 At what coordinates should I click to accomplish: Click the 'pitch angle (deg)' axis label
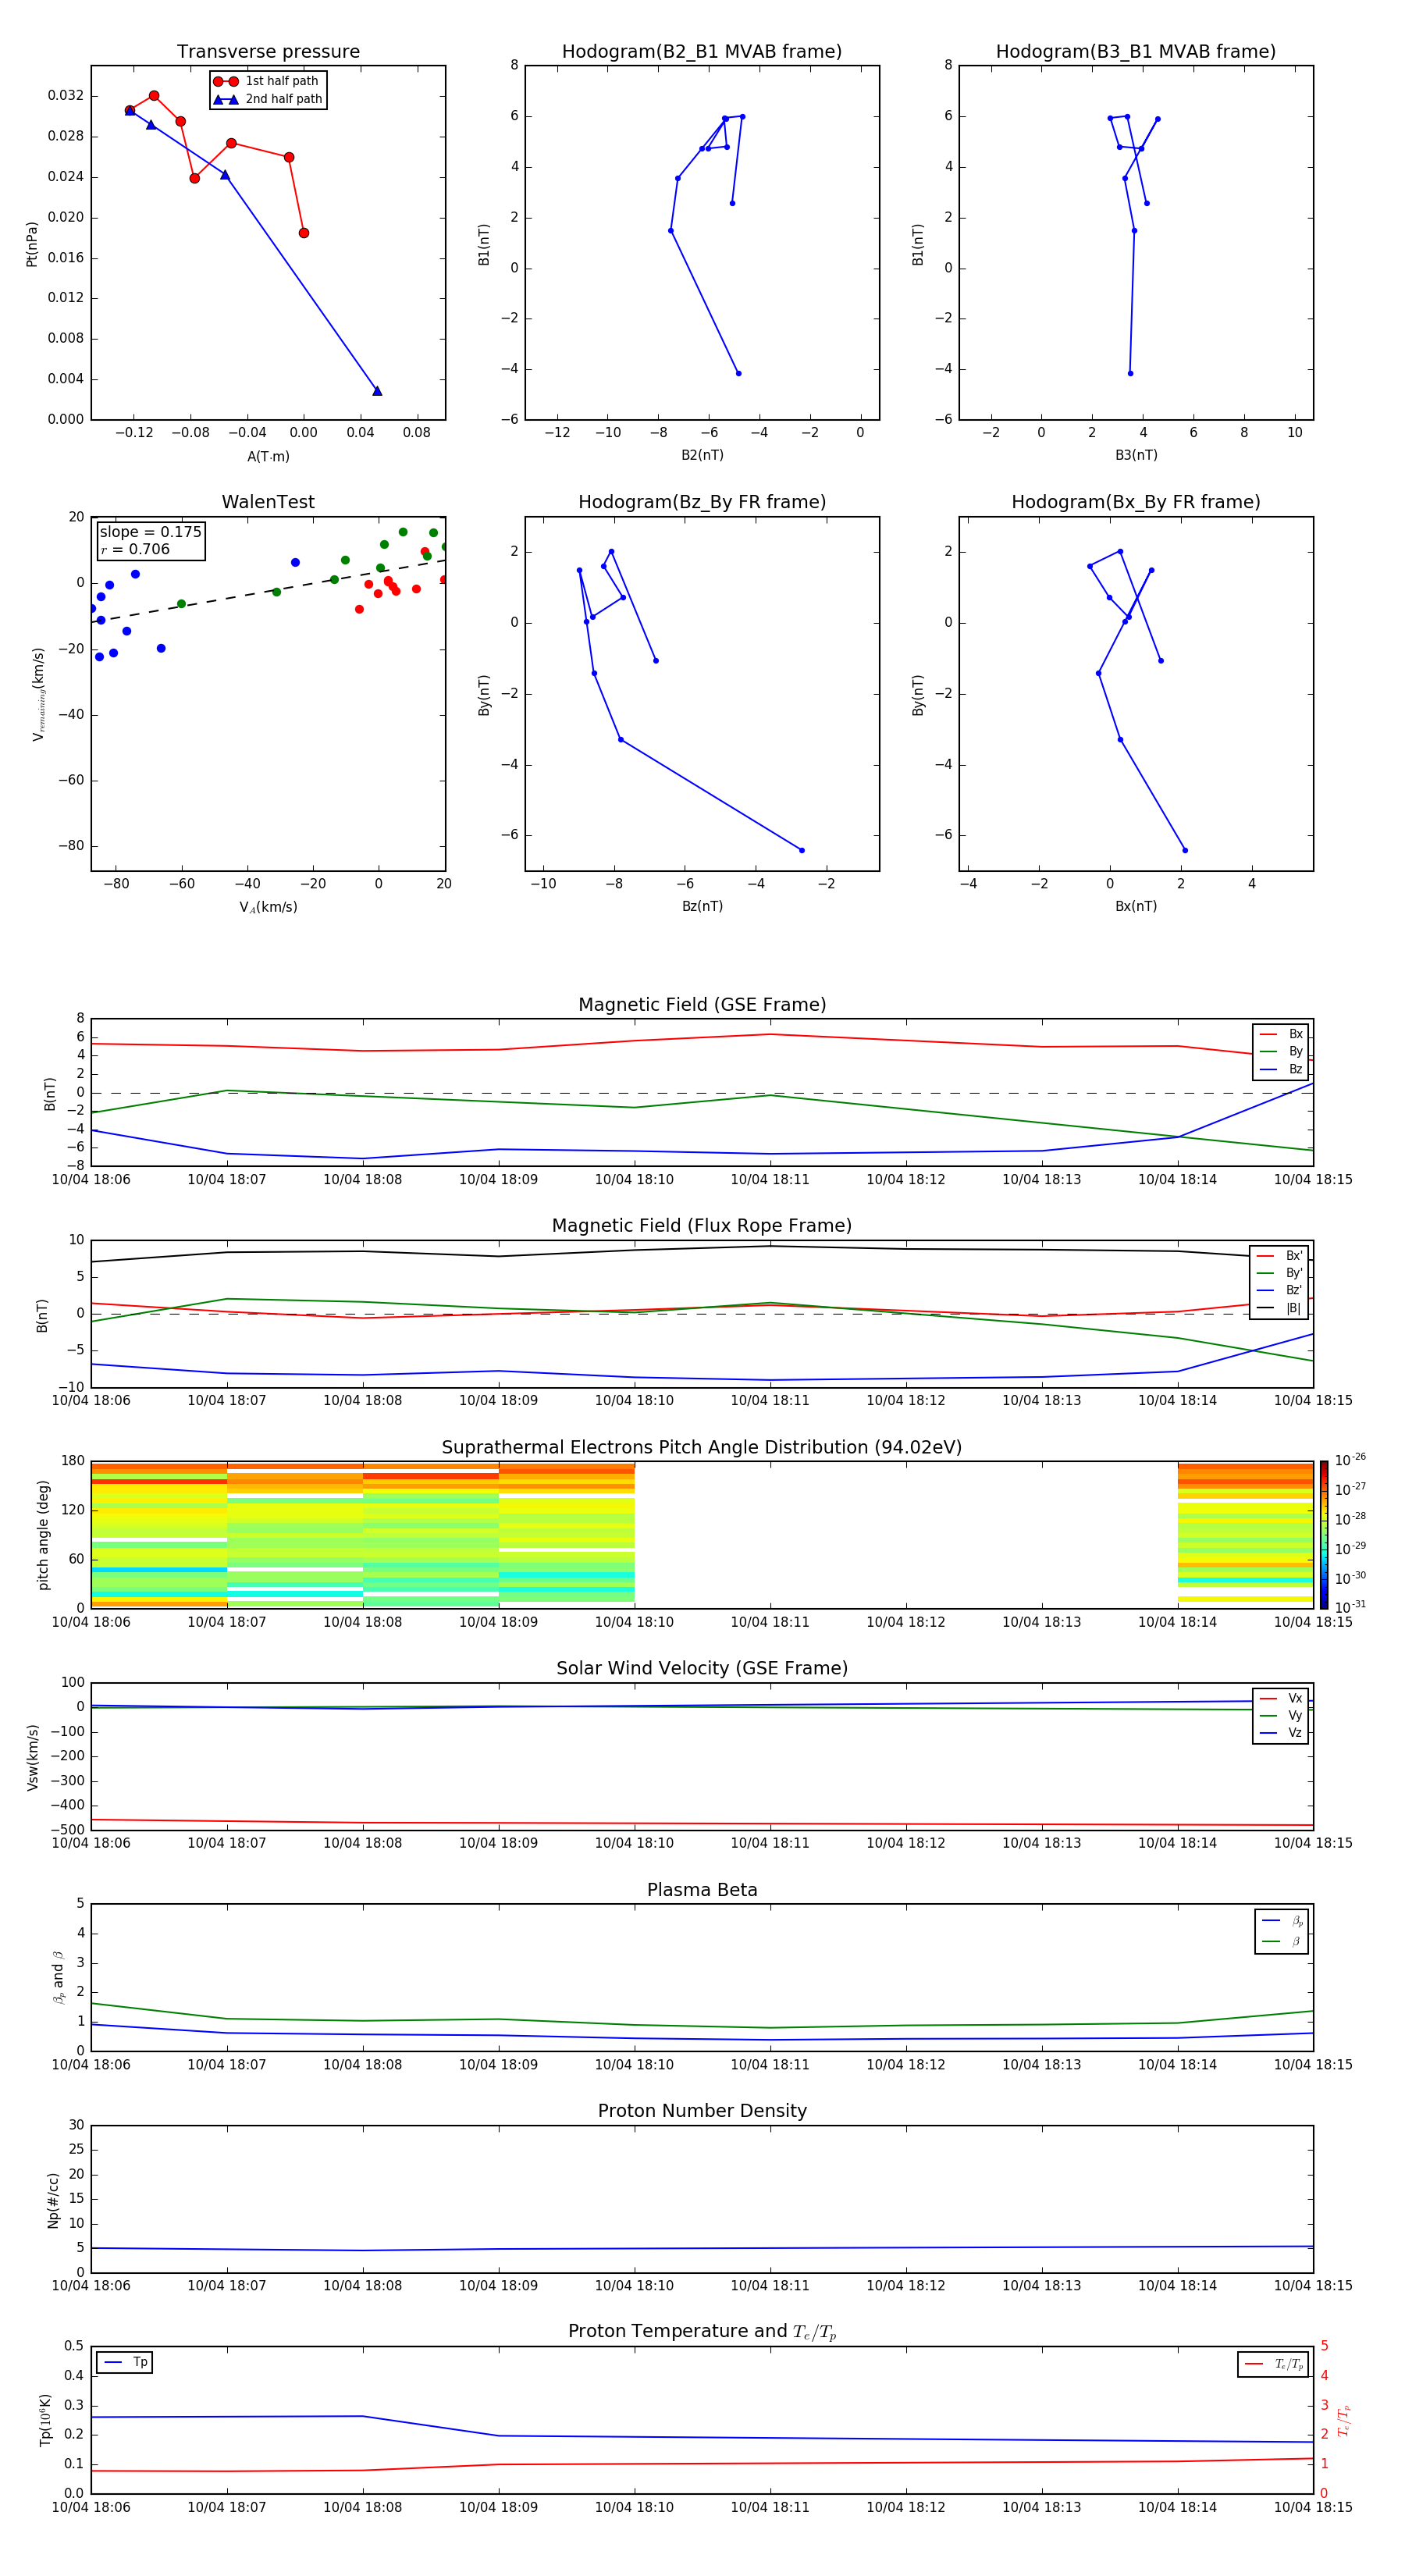[x=43, y=1535]
